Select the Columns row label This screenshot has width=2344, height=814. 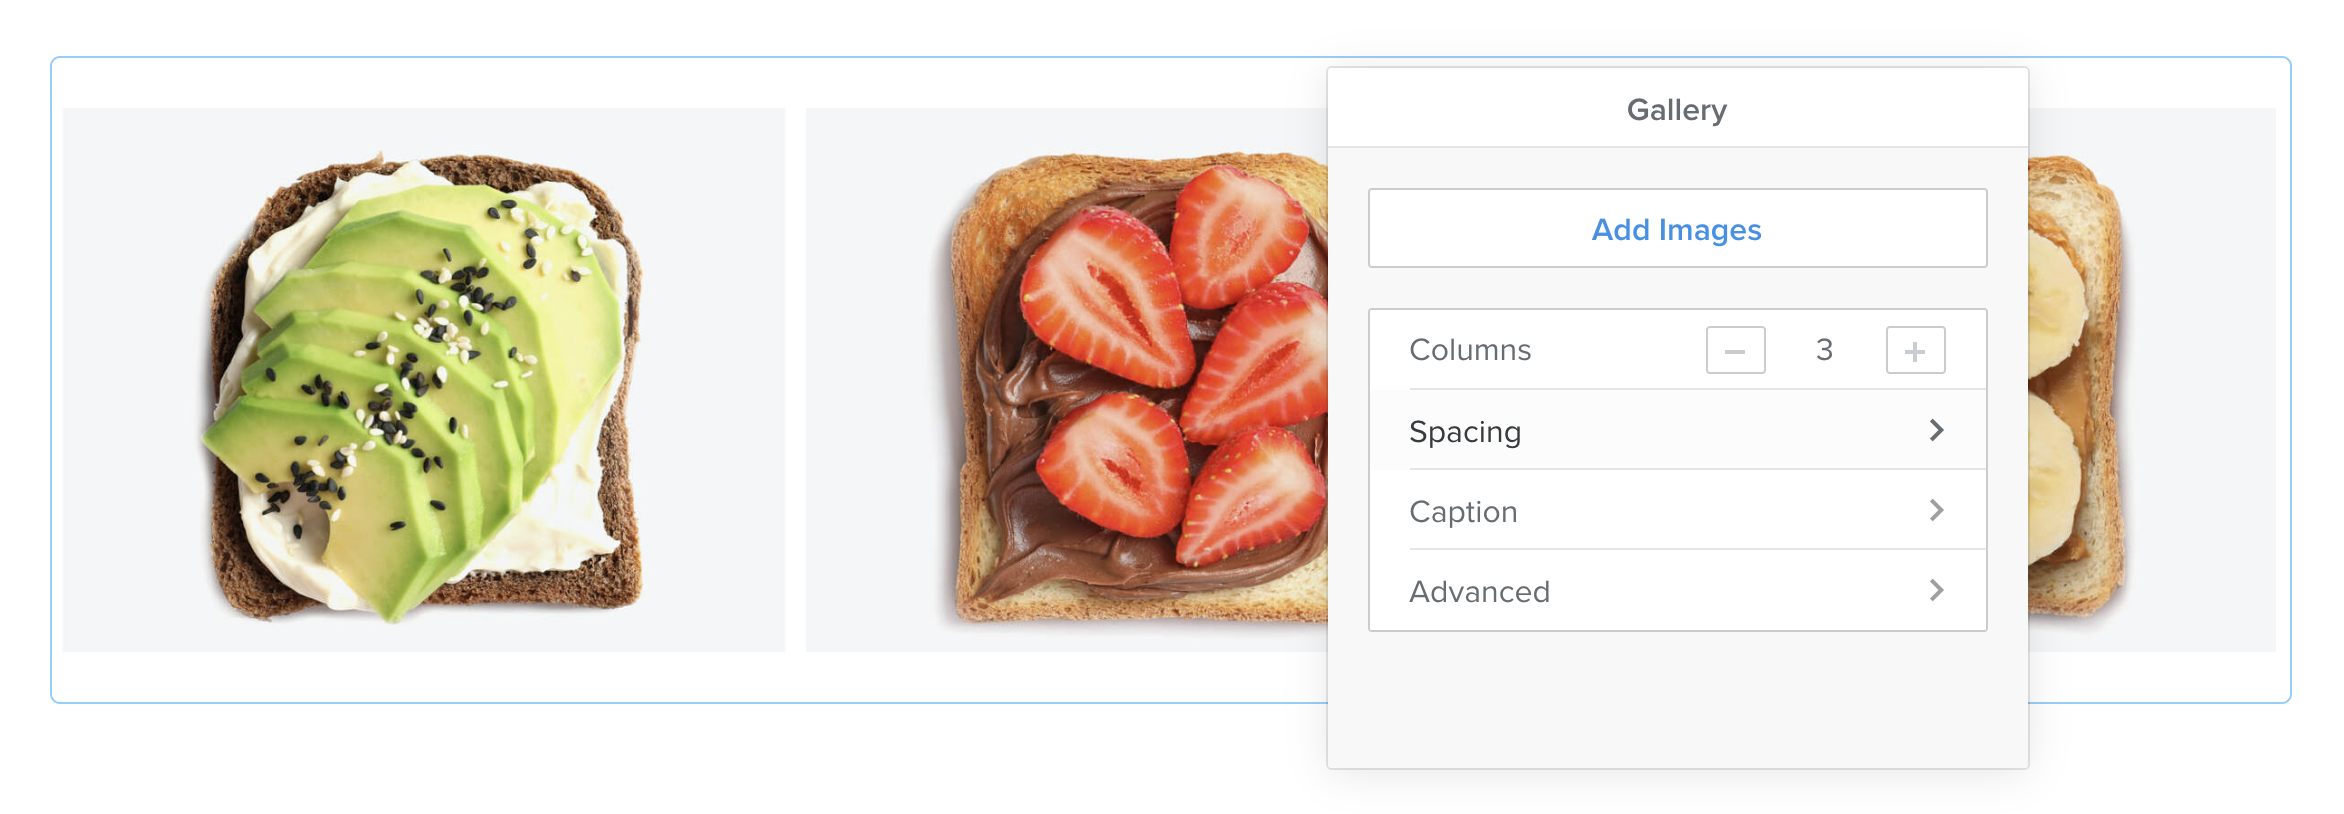click(x=1470, y=350)
